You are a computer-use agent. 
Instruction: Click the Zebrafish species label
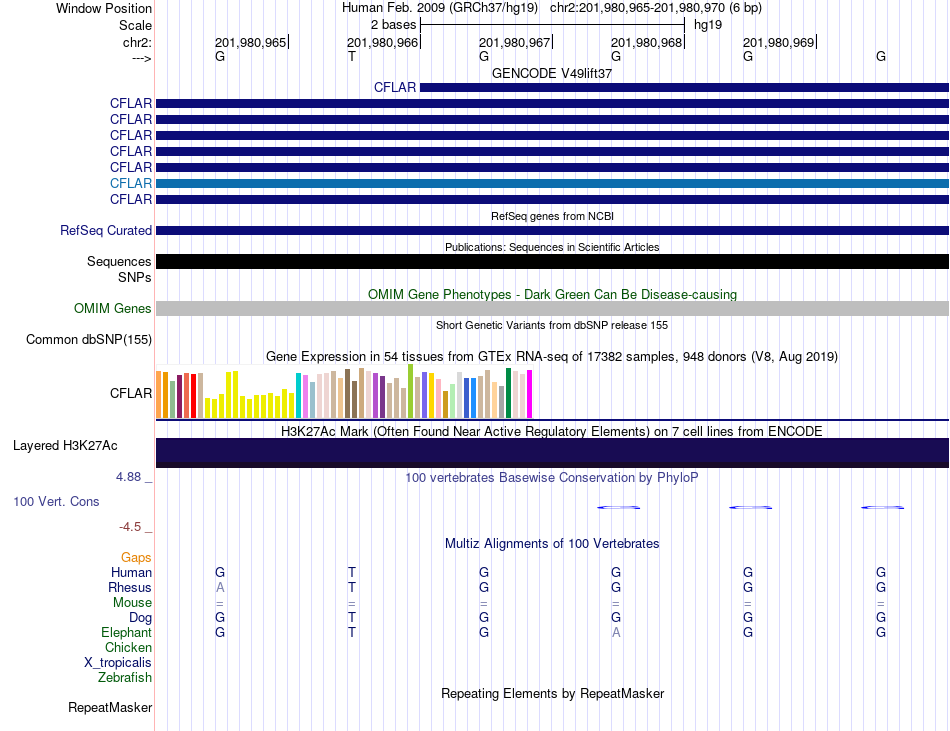pyautogui.click(x=125, y=677)
